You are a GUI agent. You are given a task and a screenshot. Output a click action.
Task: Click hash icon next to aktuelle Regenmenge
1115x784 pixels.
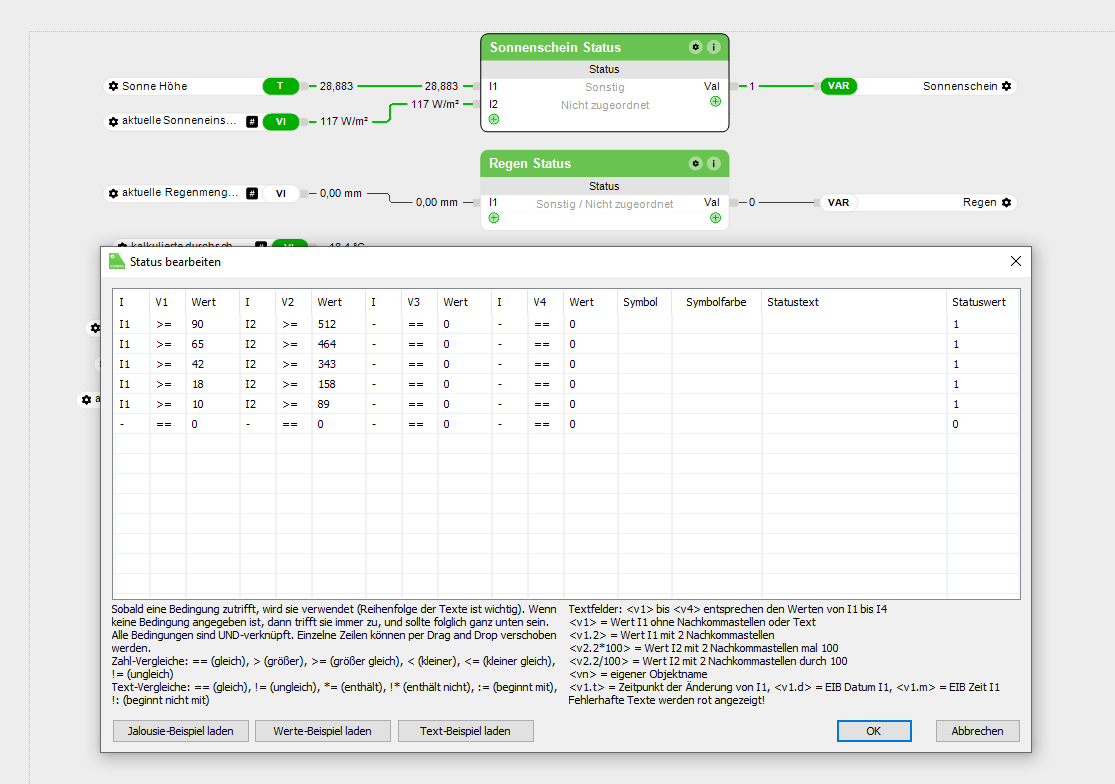(x=252, y=193)
